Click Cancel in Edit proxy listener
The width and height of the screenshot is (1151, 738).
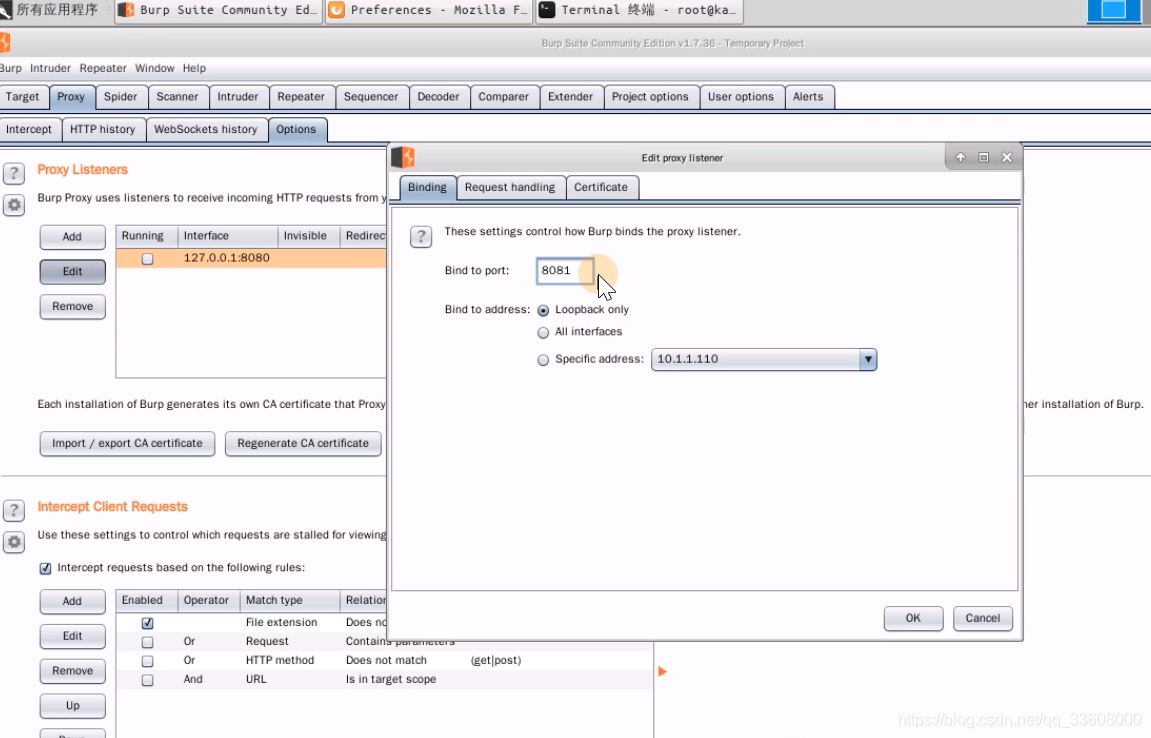pos(982,618)
